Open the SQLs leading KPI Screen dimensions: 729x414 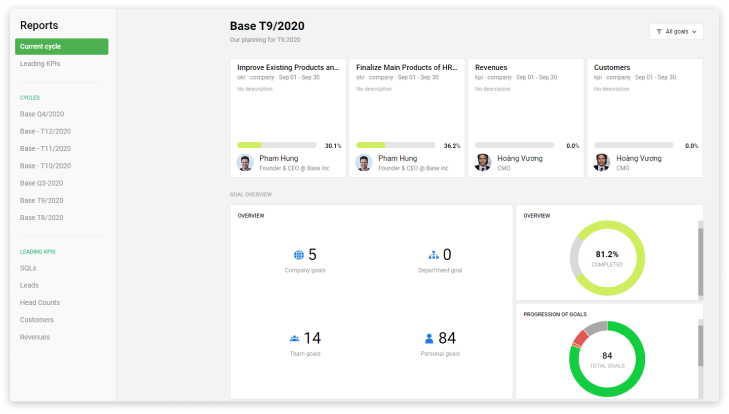coord(28,268)
